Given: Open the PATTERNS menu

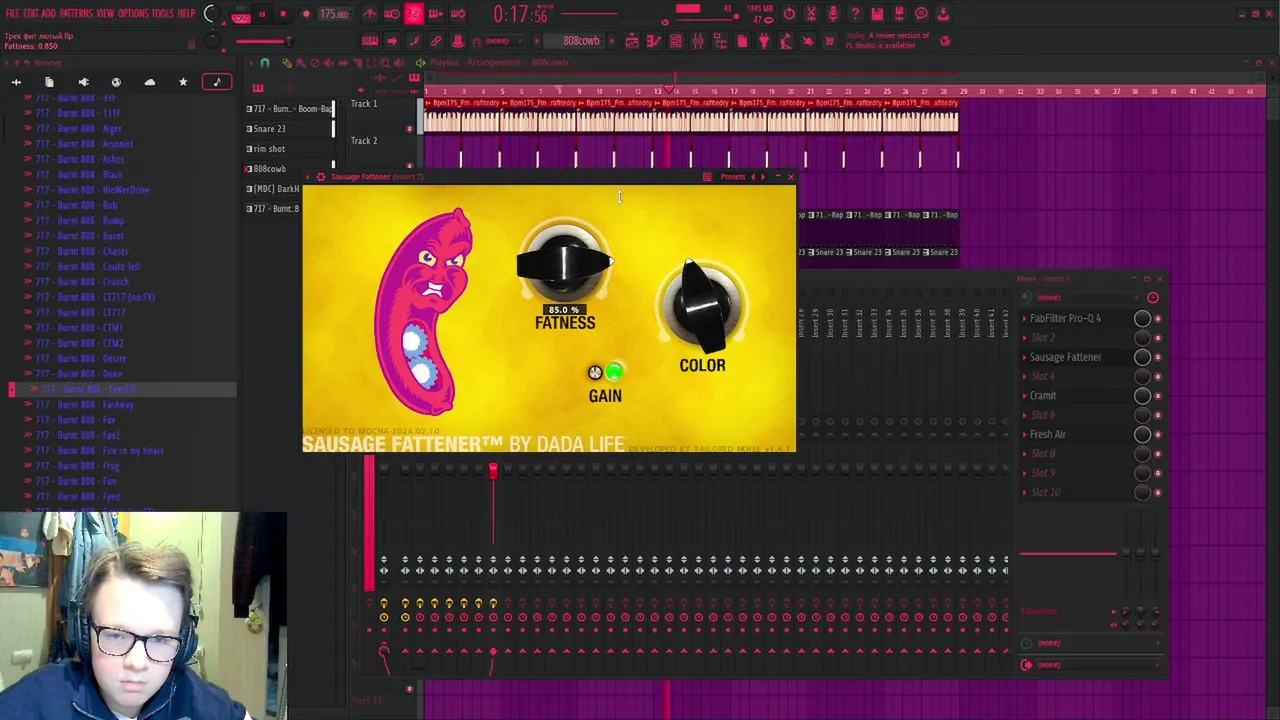Looking at the screenshot, I should coord(76,13).
